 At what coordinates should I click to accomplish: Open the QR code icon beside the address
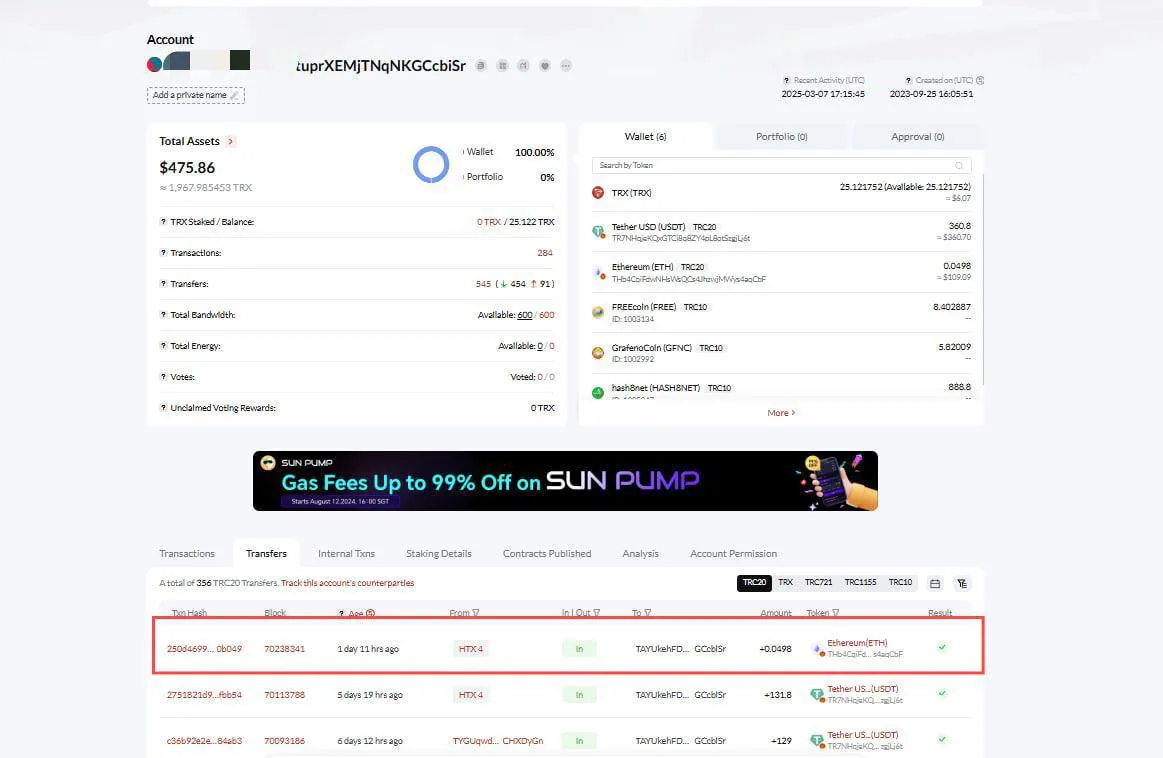coord(502,65)
